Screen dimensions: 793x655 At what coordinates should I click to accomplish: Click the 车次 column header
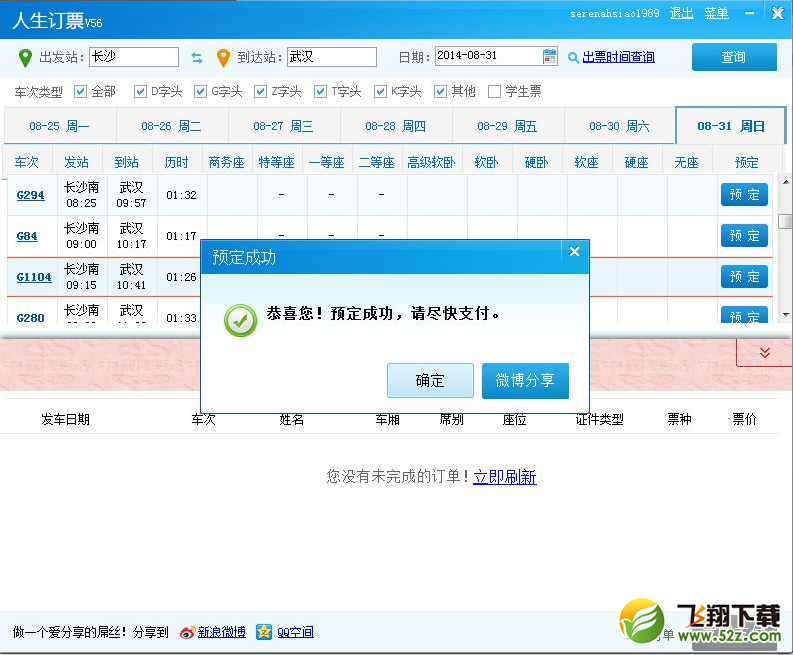point(27,162)
